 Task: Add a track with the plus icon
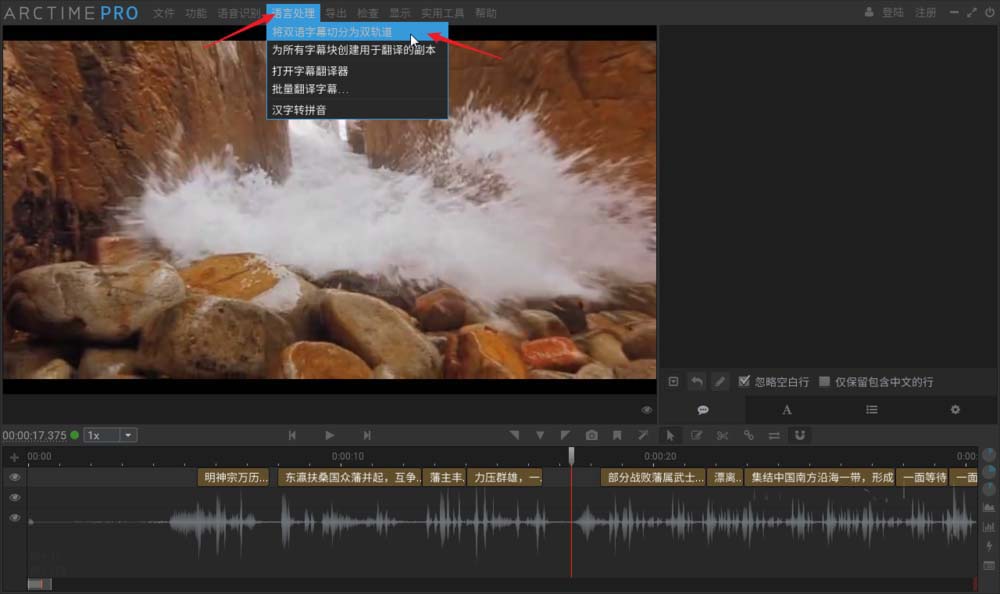14,457
